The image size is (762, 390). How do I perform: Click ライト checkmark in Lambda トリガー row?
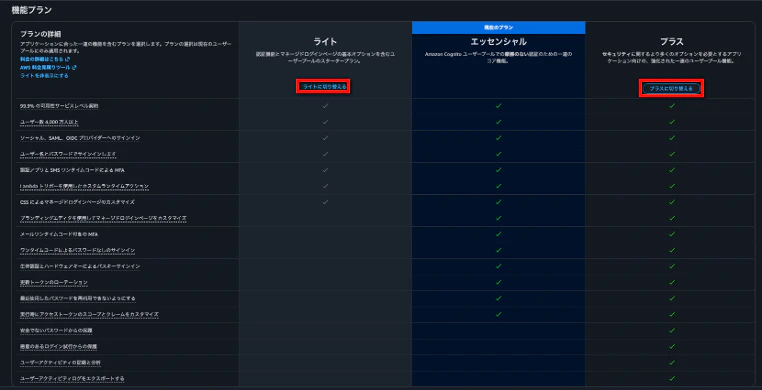coord(326,186)
